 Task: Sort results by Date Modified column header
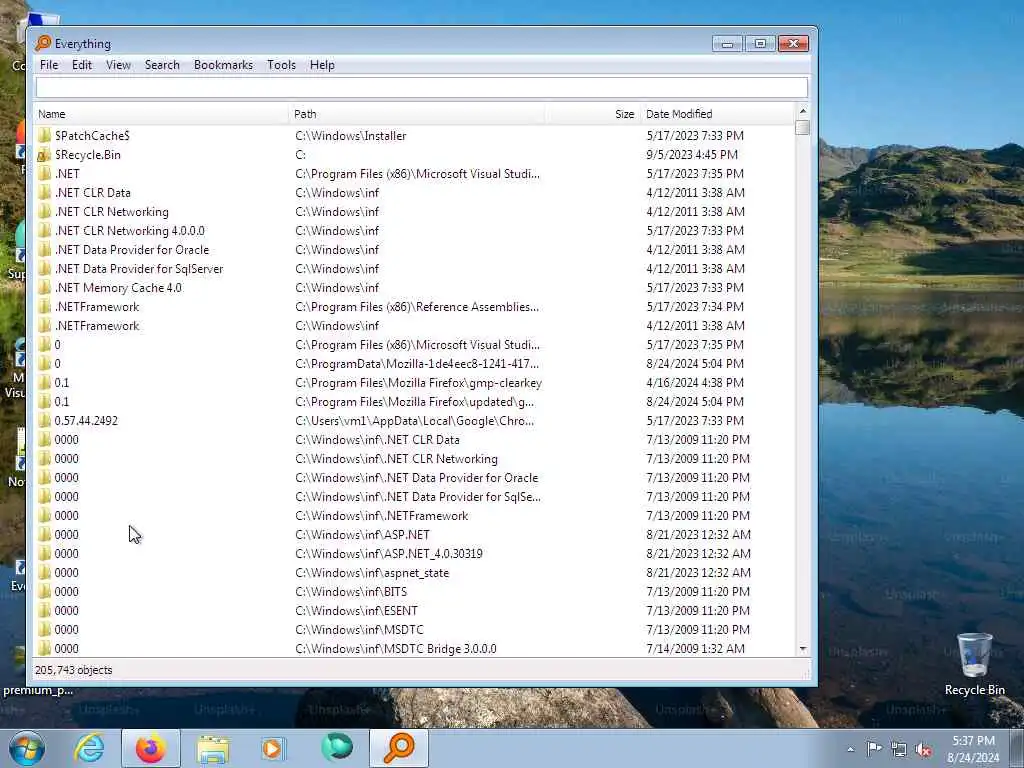pyautogui.click(x=717, y=114)
